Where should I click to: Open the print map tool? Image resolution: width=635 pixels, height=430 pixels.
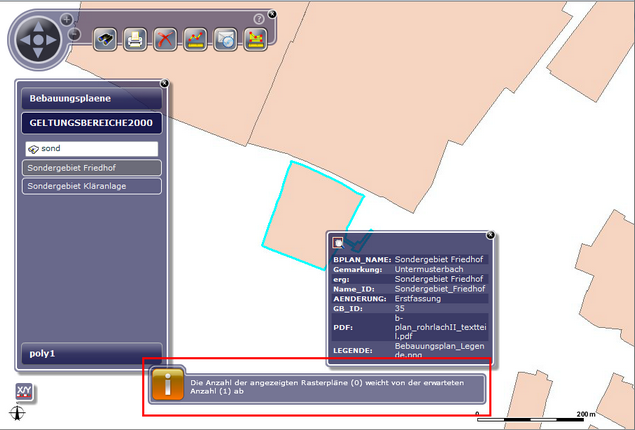tap(135, 39)
